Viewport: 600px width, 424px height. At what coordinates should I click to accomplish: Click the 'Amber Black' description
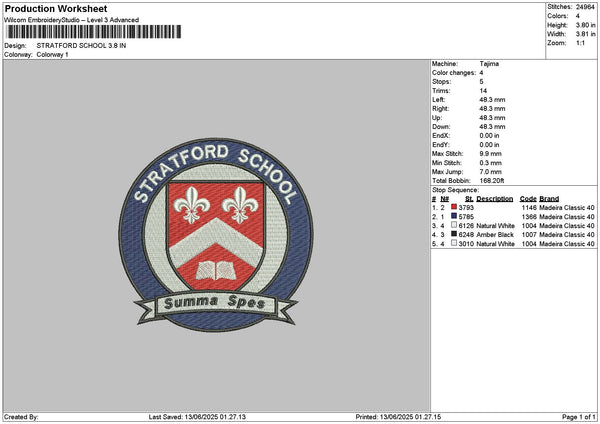point(495,235)
